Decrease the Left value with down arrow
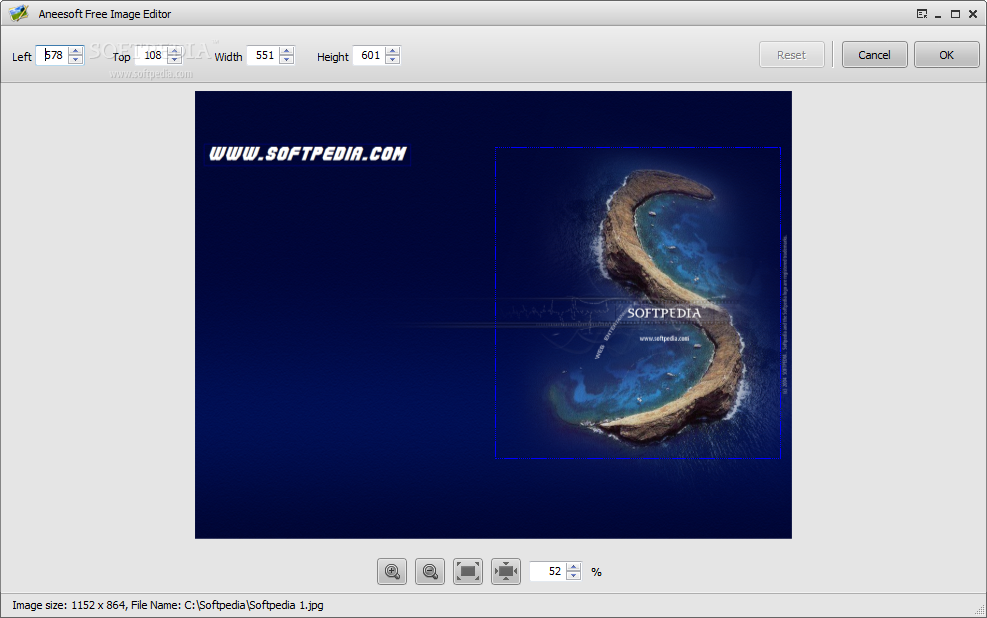Screen dimensions: 987x618 point(76,60)
